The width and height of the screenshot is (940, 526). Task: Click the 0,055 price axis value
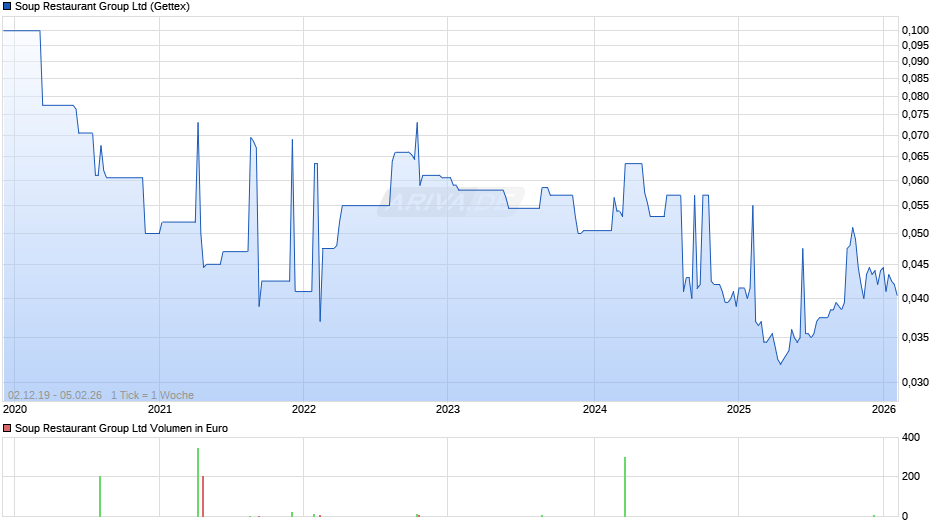point(915,205)
